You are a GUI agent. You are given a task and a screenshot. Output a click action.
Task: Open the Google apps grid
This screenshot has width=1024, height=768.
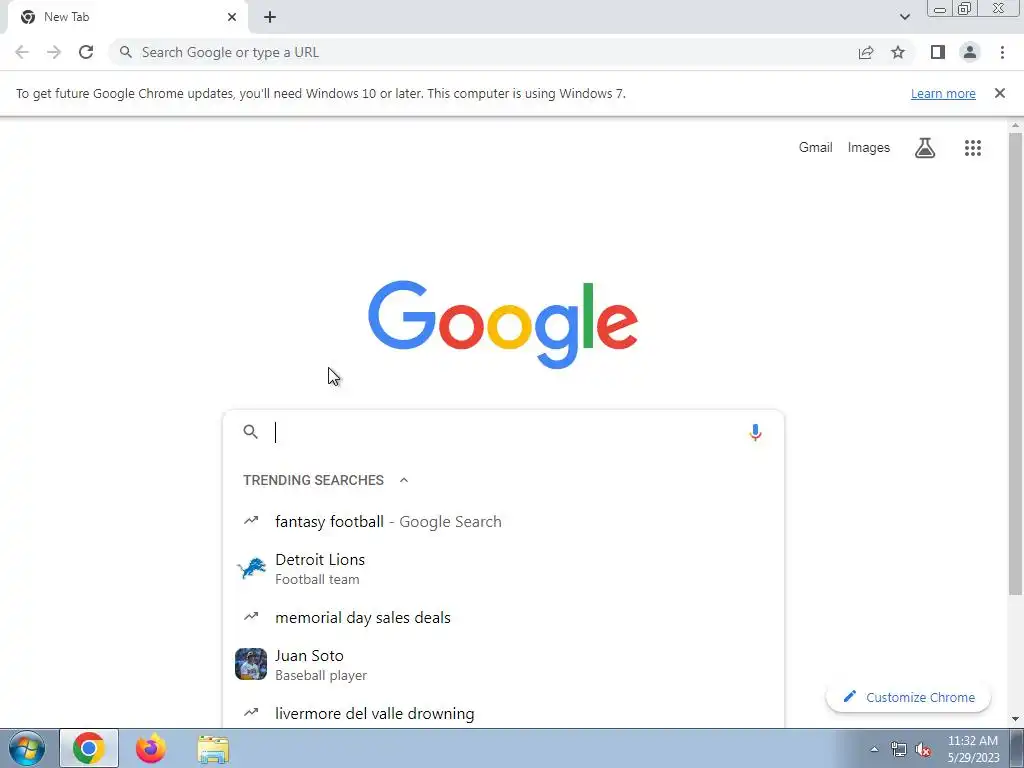pos(973,148)
